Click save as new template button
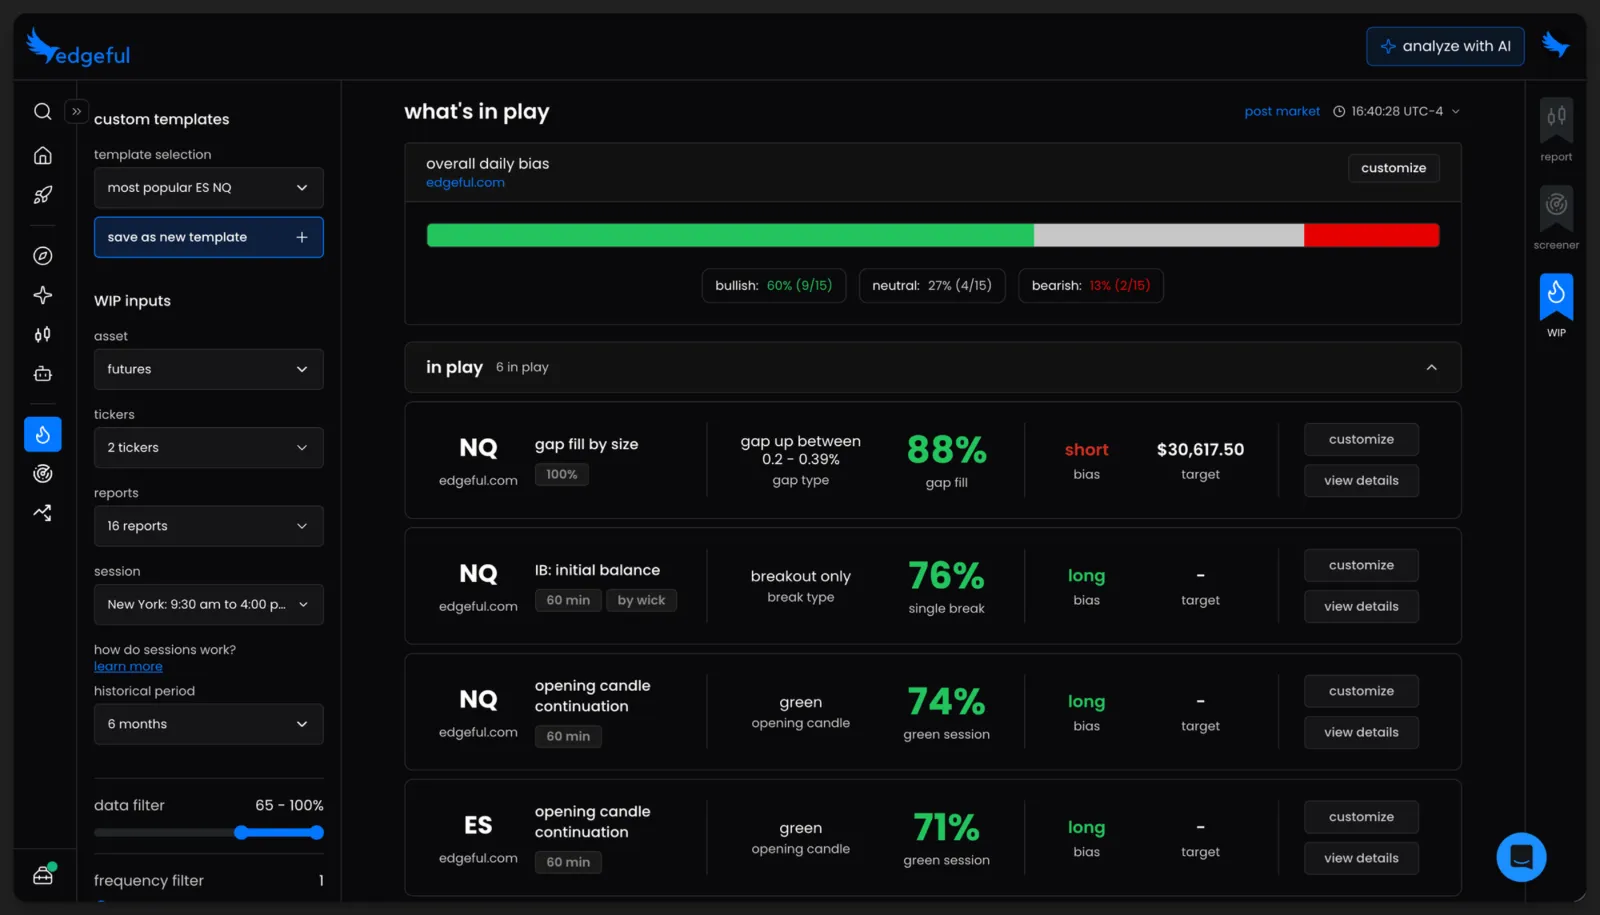This screenshot has width=1600, height=915. click(208, 237)
